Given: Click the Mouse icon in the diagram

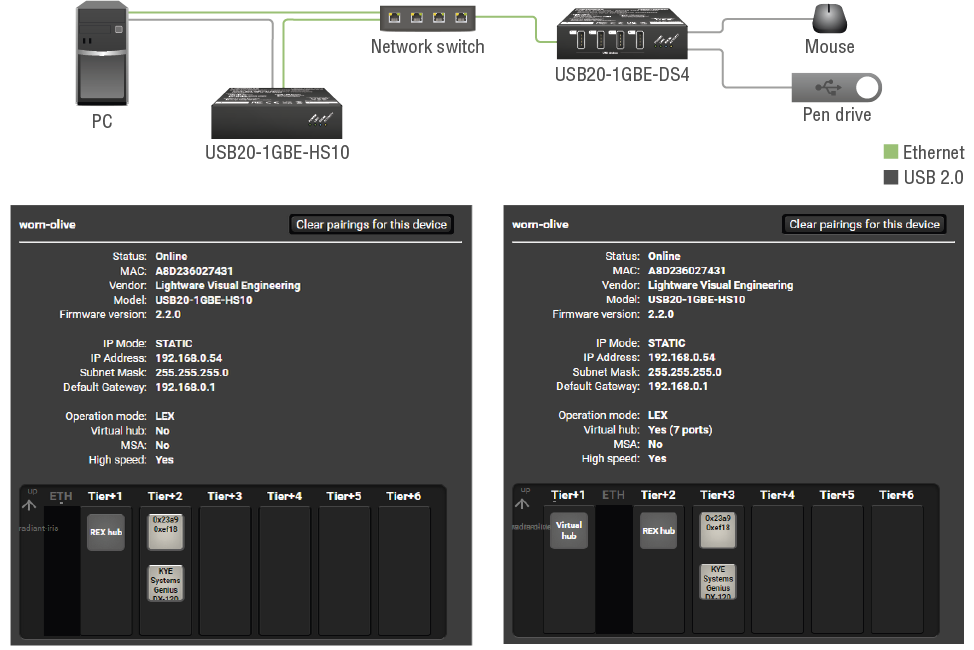Looking at the screenshot, I should 829,18.
